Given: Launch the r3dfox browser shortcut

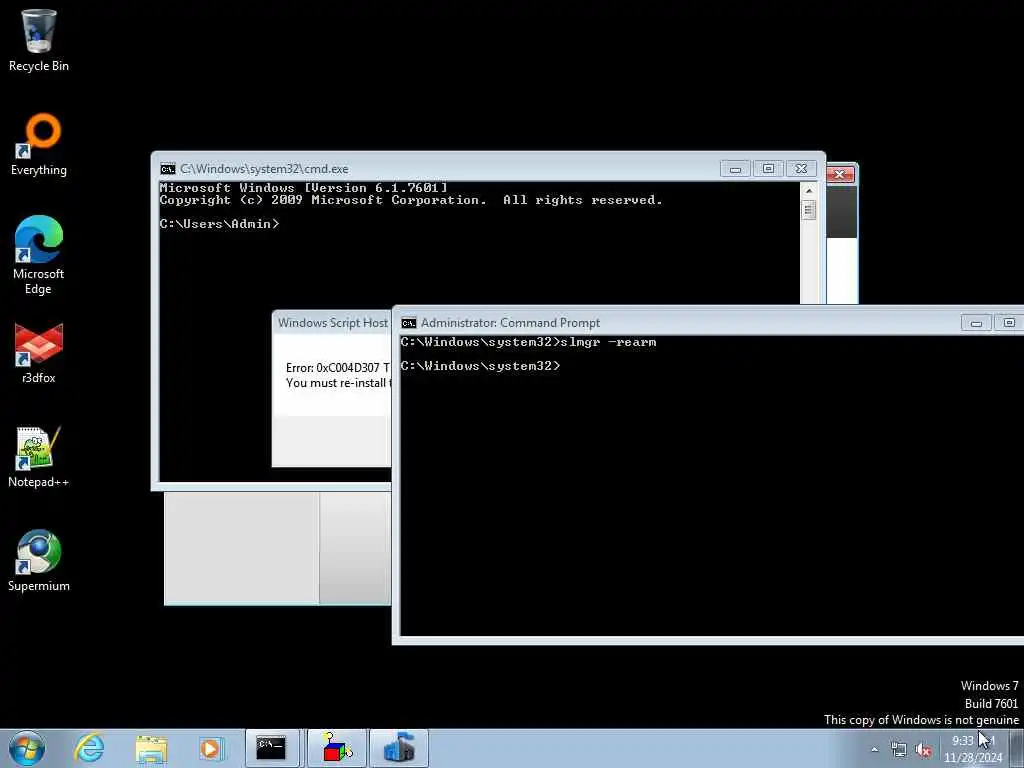Looking at the screenshot, I should 39,353.
